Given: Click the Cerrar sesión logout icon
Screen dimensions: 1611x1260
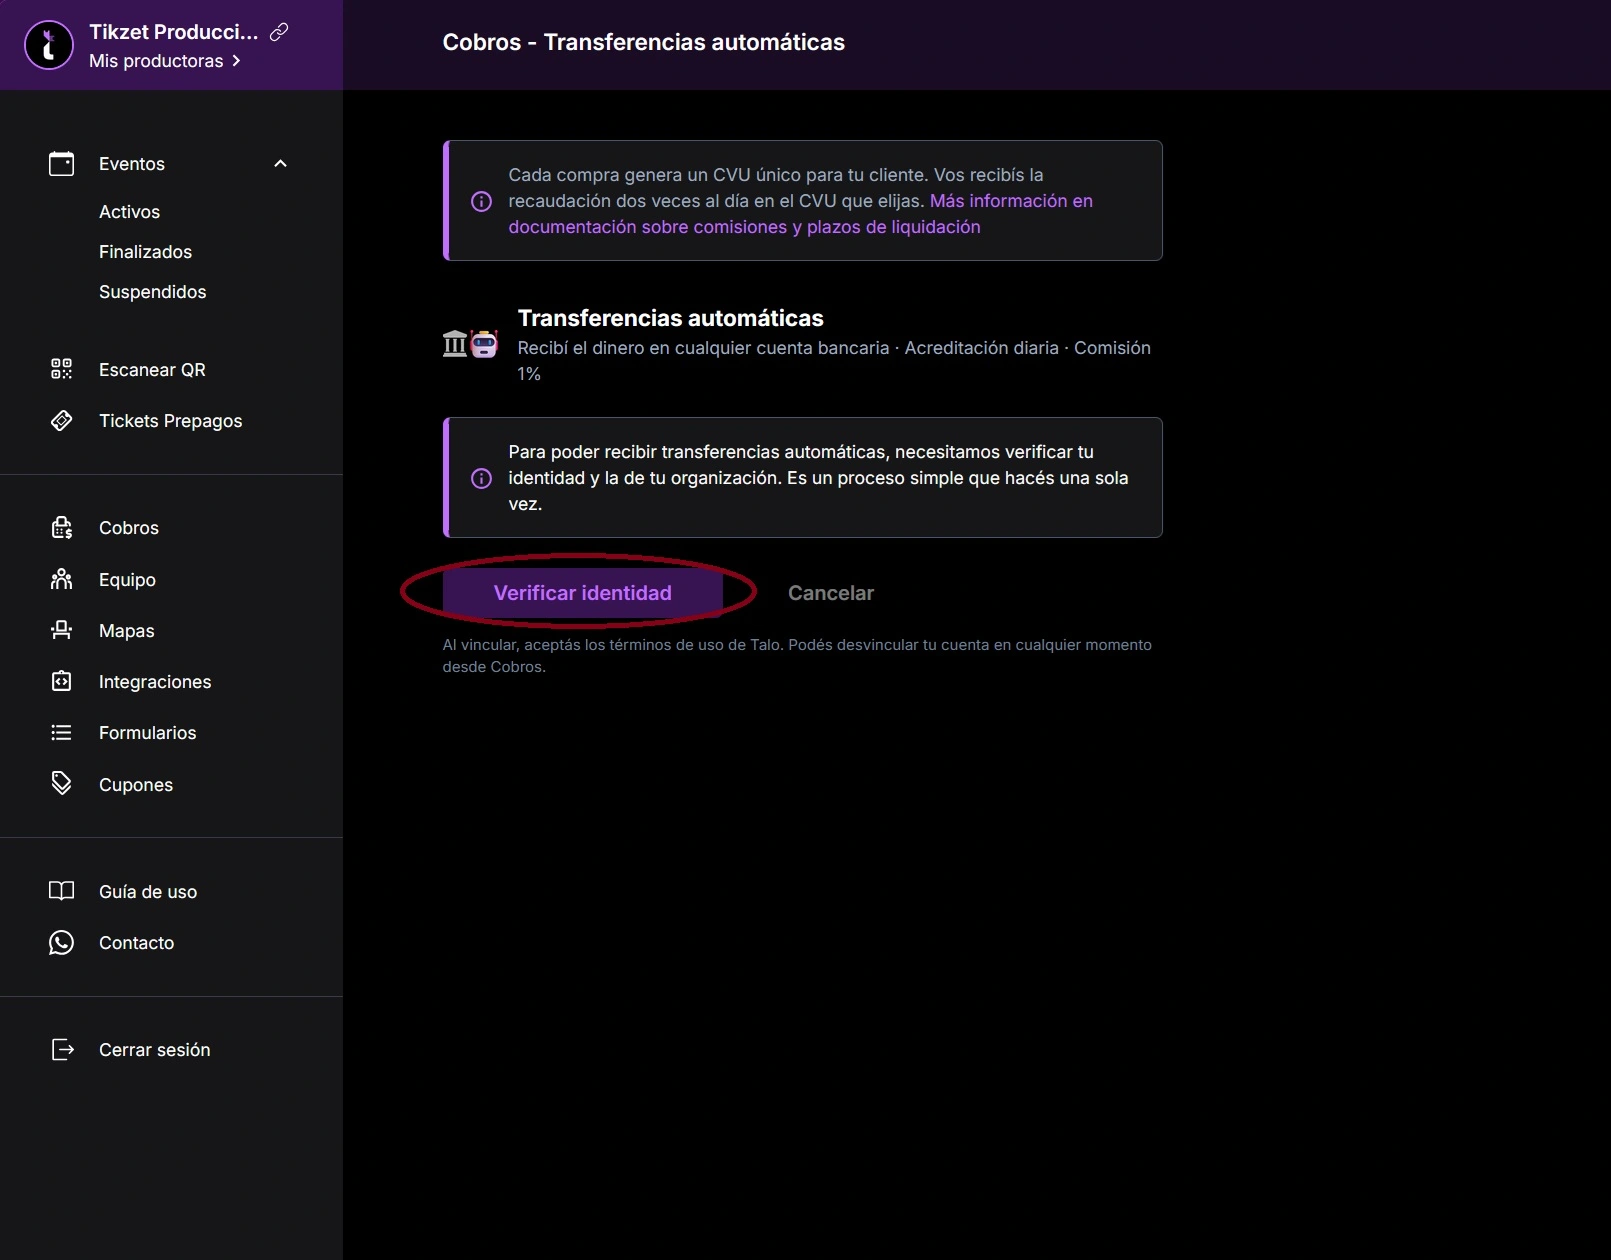Looking at the screenshot, I should [x=62, y=1049].
